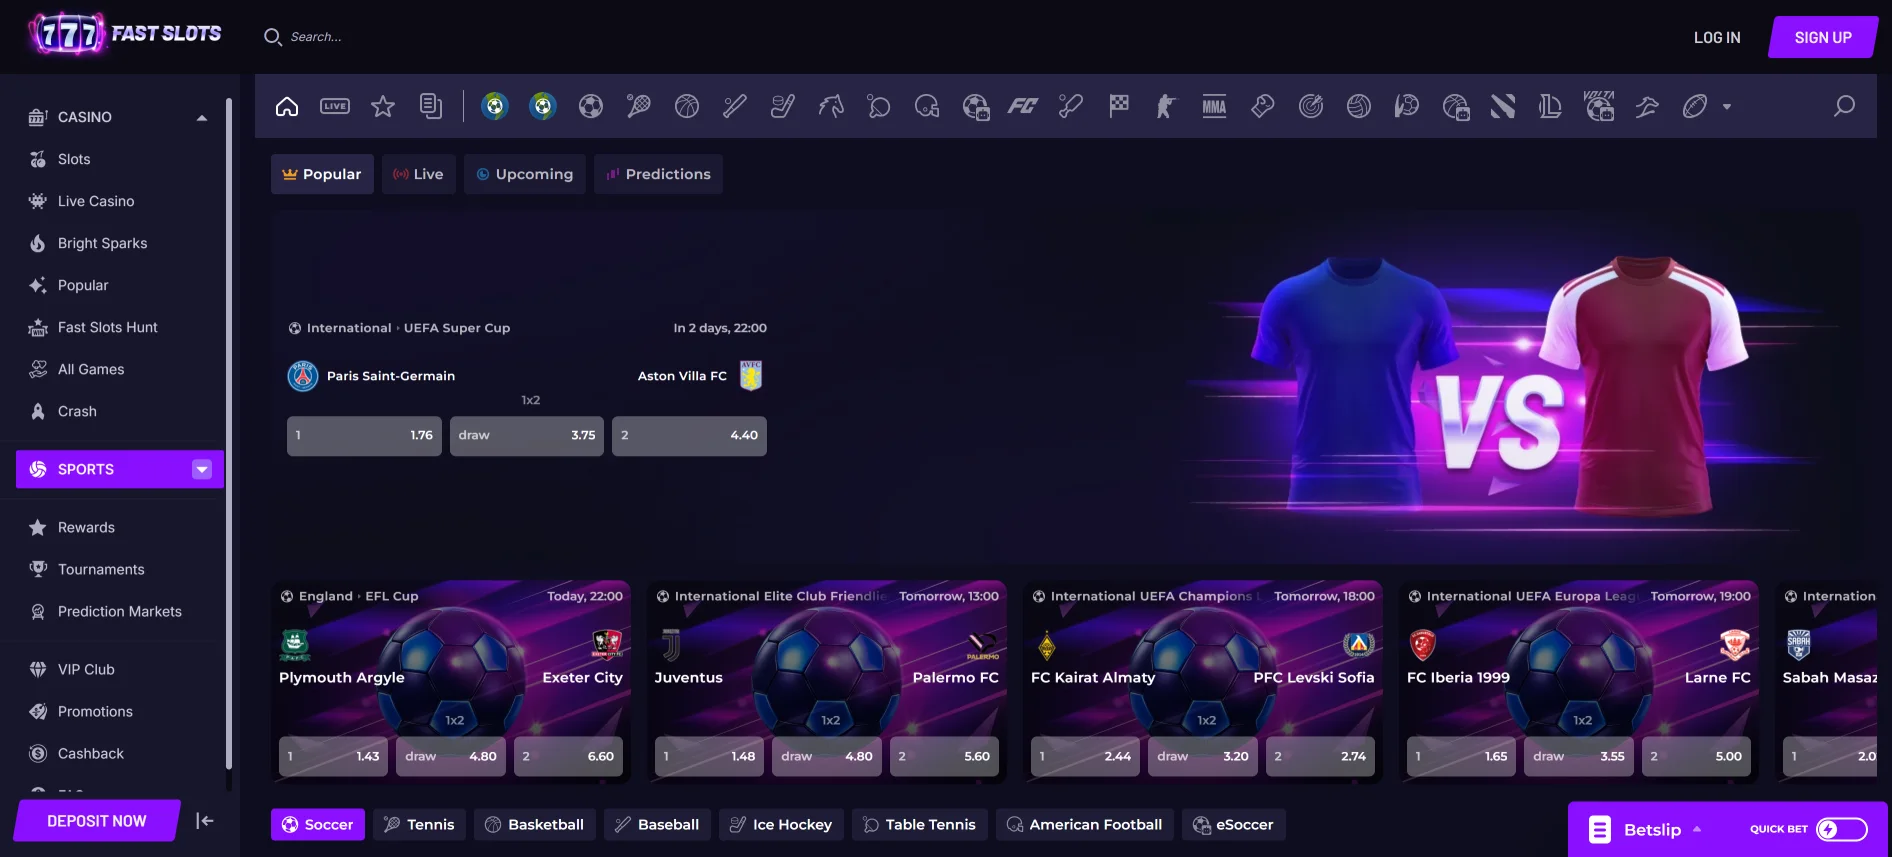
Task: Open the FC Kairat Almaty match card
Action: pos(1203,680)
